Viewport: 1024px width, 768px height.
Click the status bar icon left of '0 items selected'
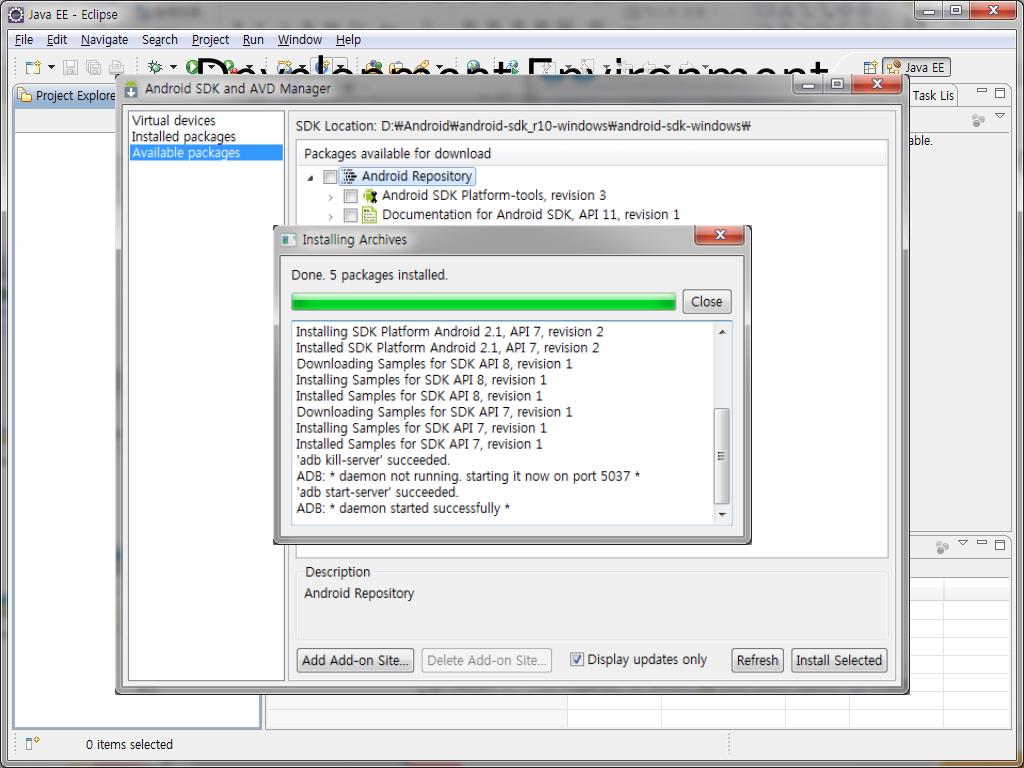[32, 743]
